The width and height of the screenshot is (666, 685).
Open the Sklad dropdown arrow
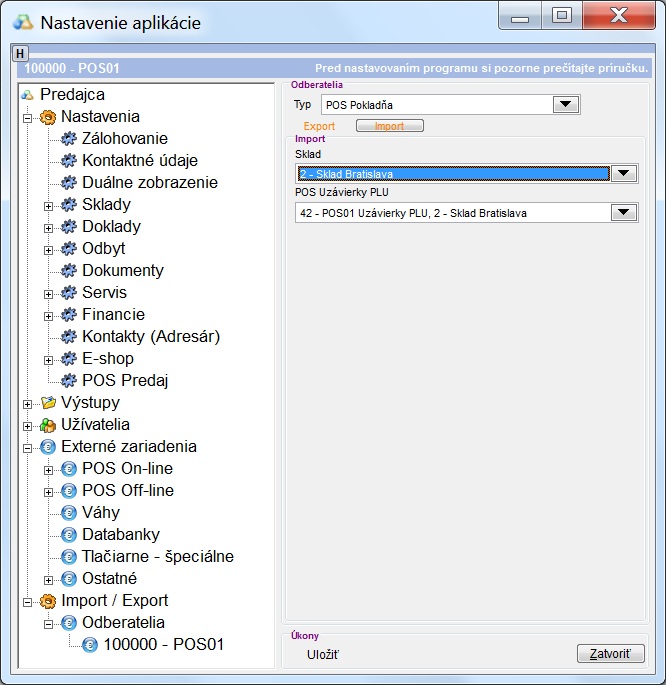coord(624,173)
